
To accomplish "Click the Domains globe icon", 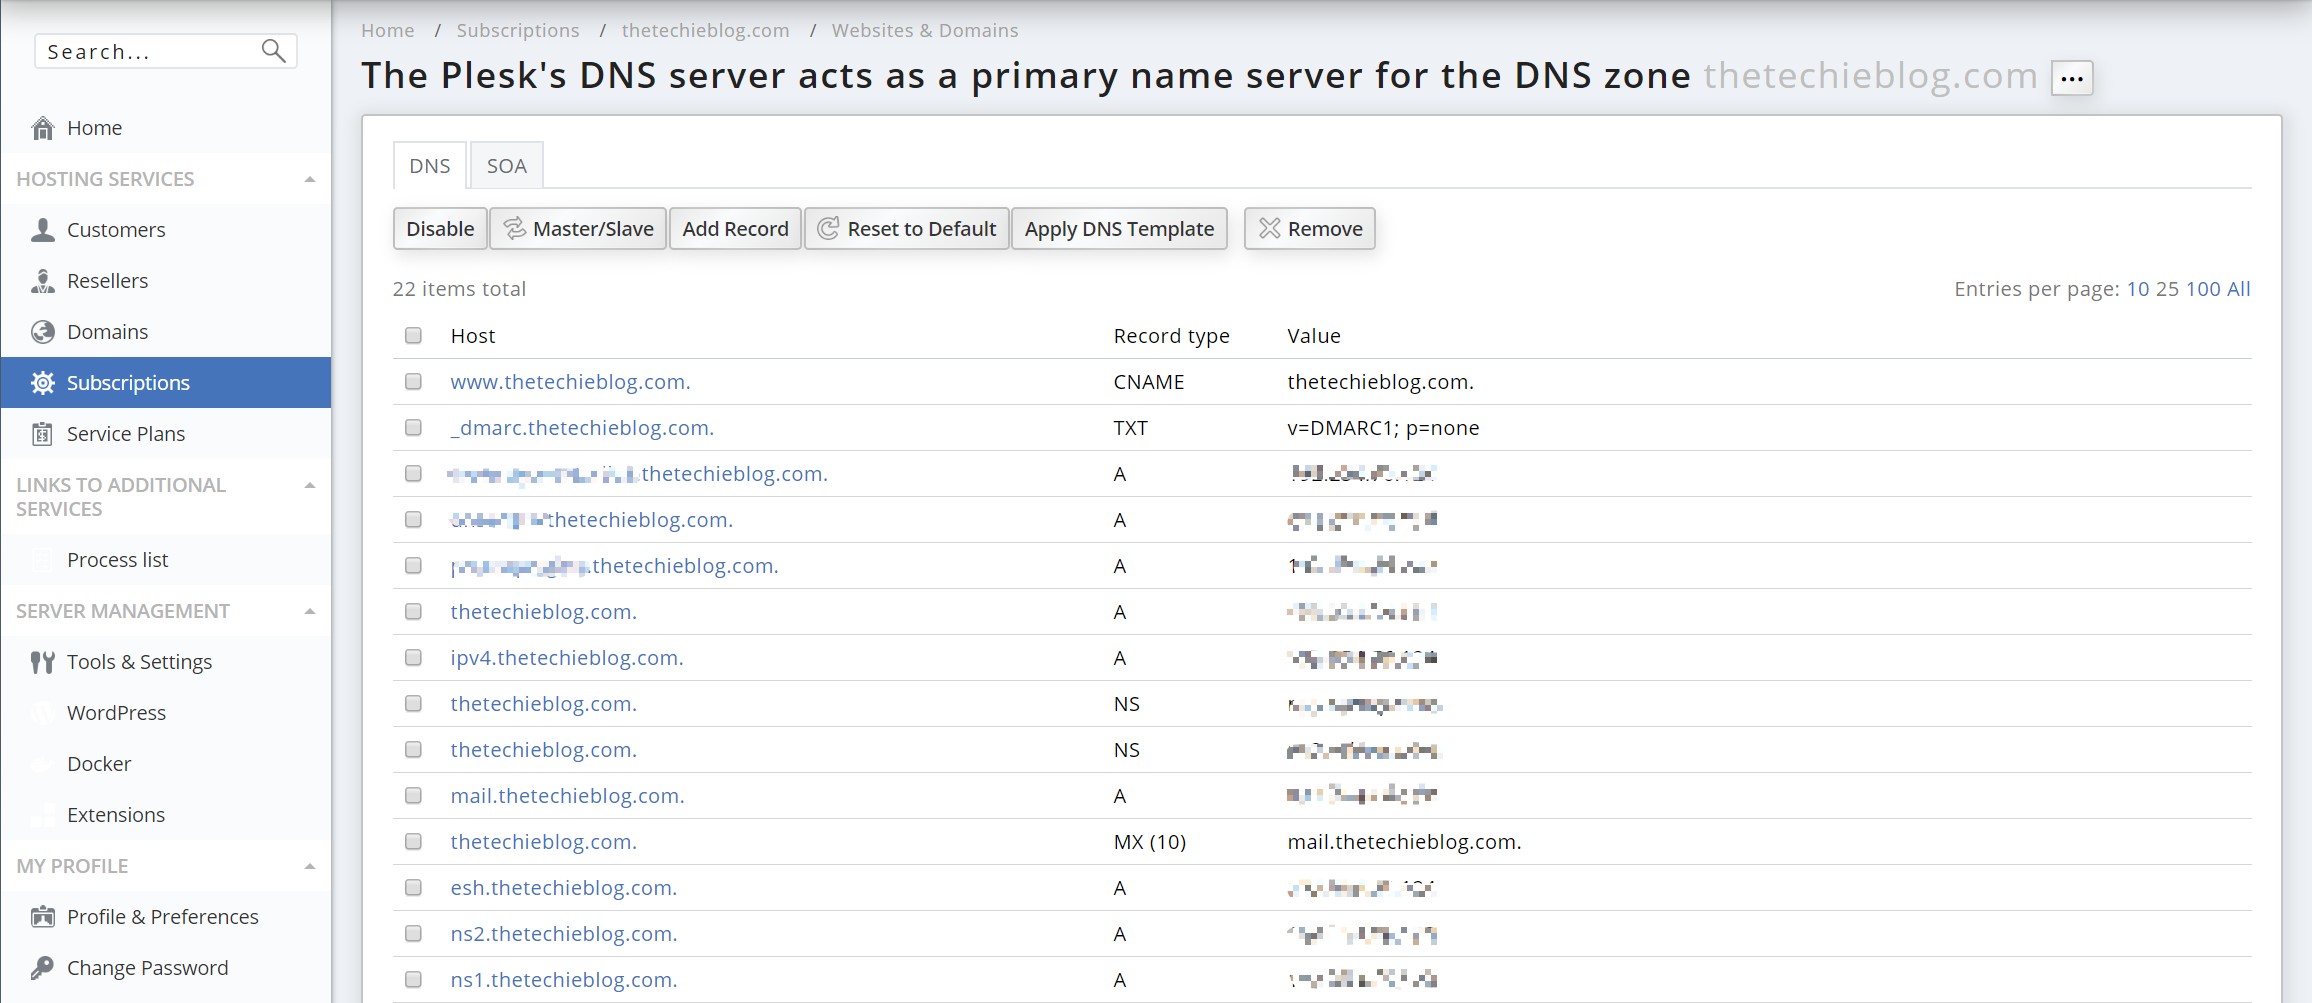I will (x=43, y=332).
